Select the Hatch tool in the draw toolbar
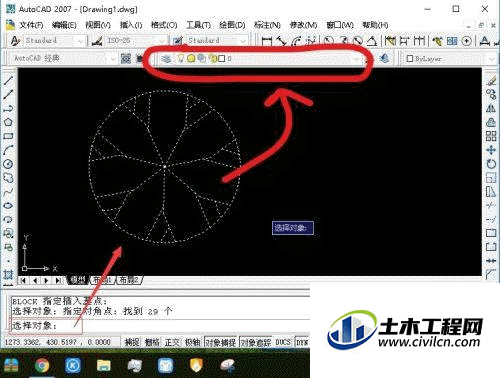This screenshot has width=500, height=378. 8,275
